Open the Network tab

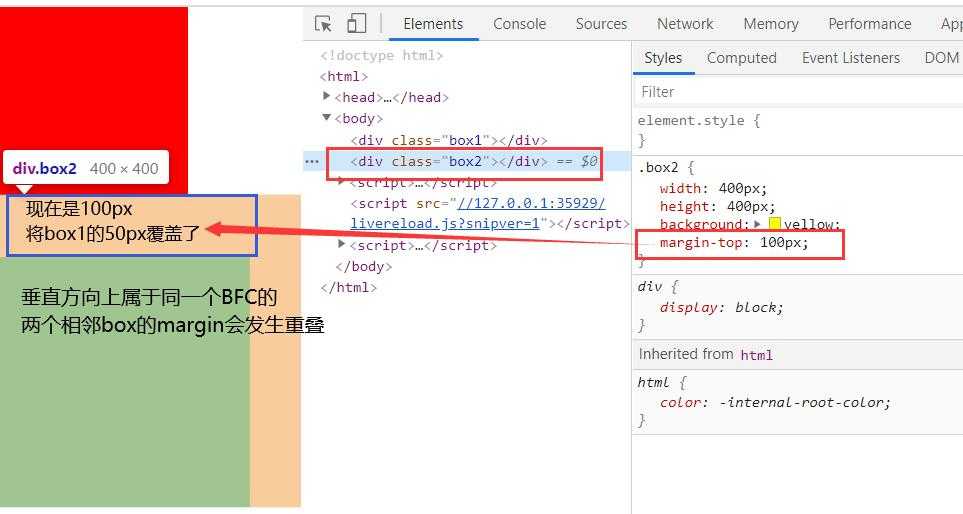point(685,24)
